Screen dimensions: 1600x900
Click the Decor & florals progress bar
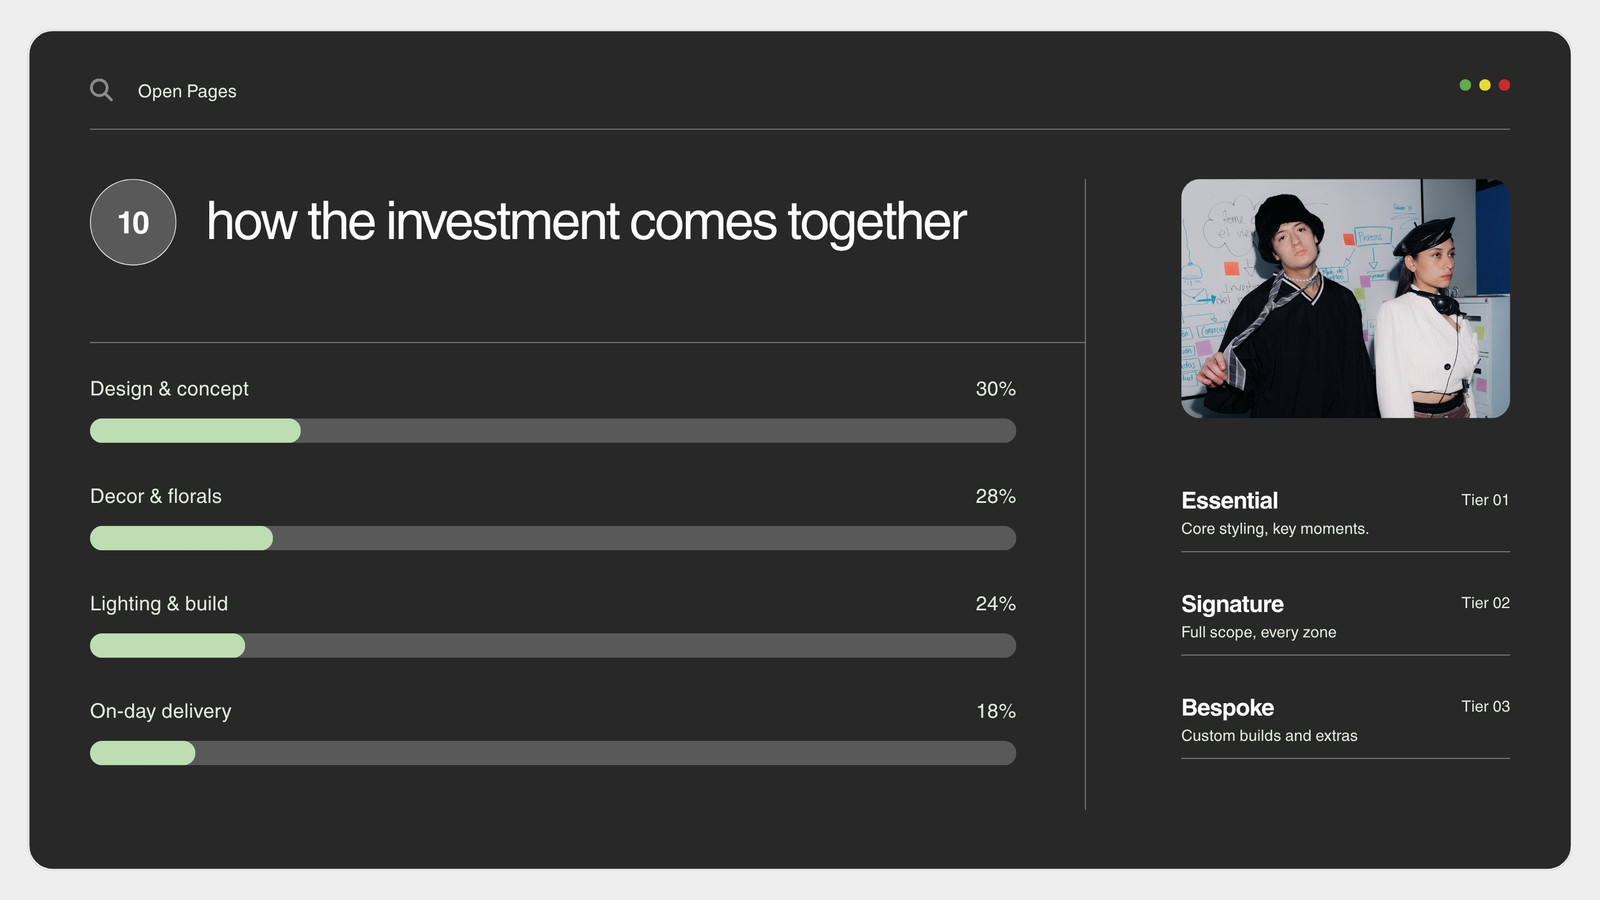coord(553,538)
